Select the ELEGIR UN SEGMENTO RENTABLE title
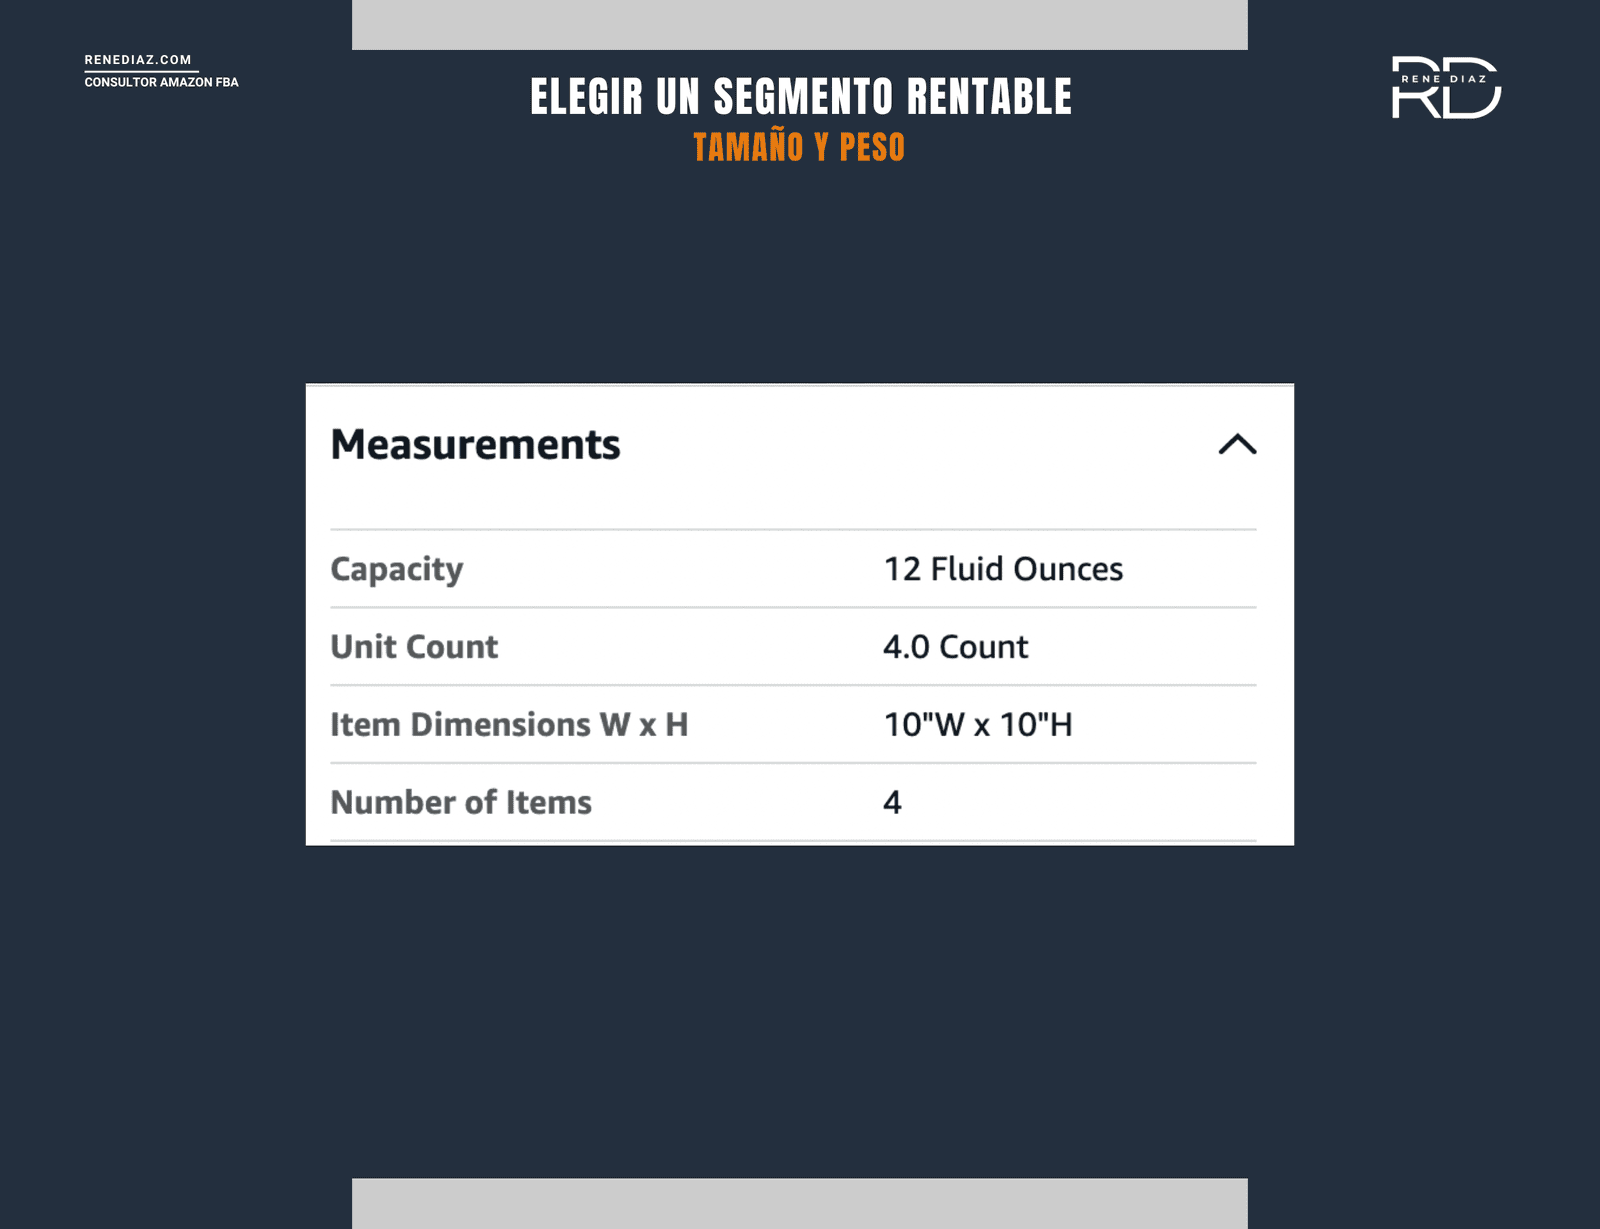 click(800, 97)
